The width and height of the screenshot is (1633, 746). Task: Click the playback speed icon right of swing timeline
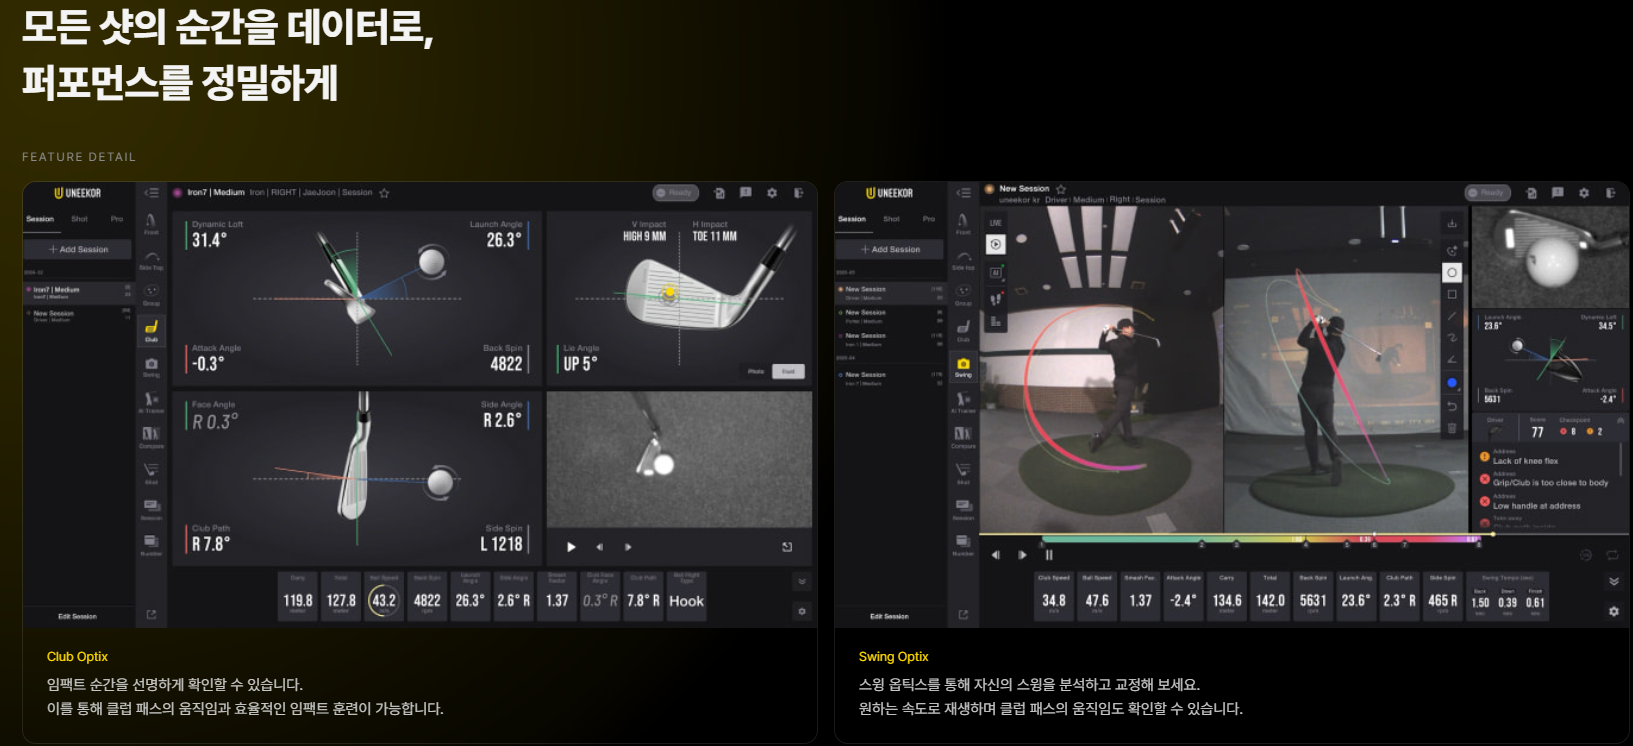pos(1585,555)
